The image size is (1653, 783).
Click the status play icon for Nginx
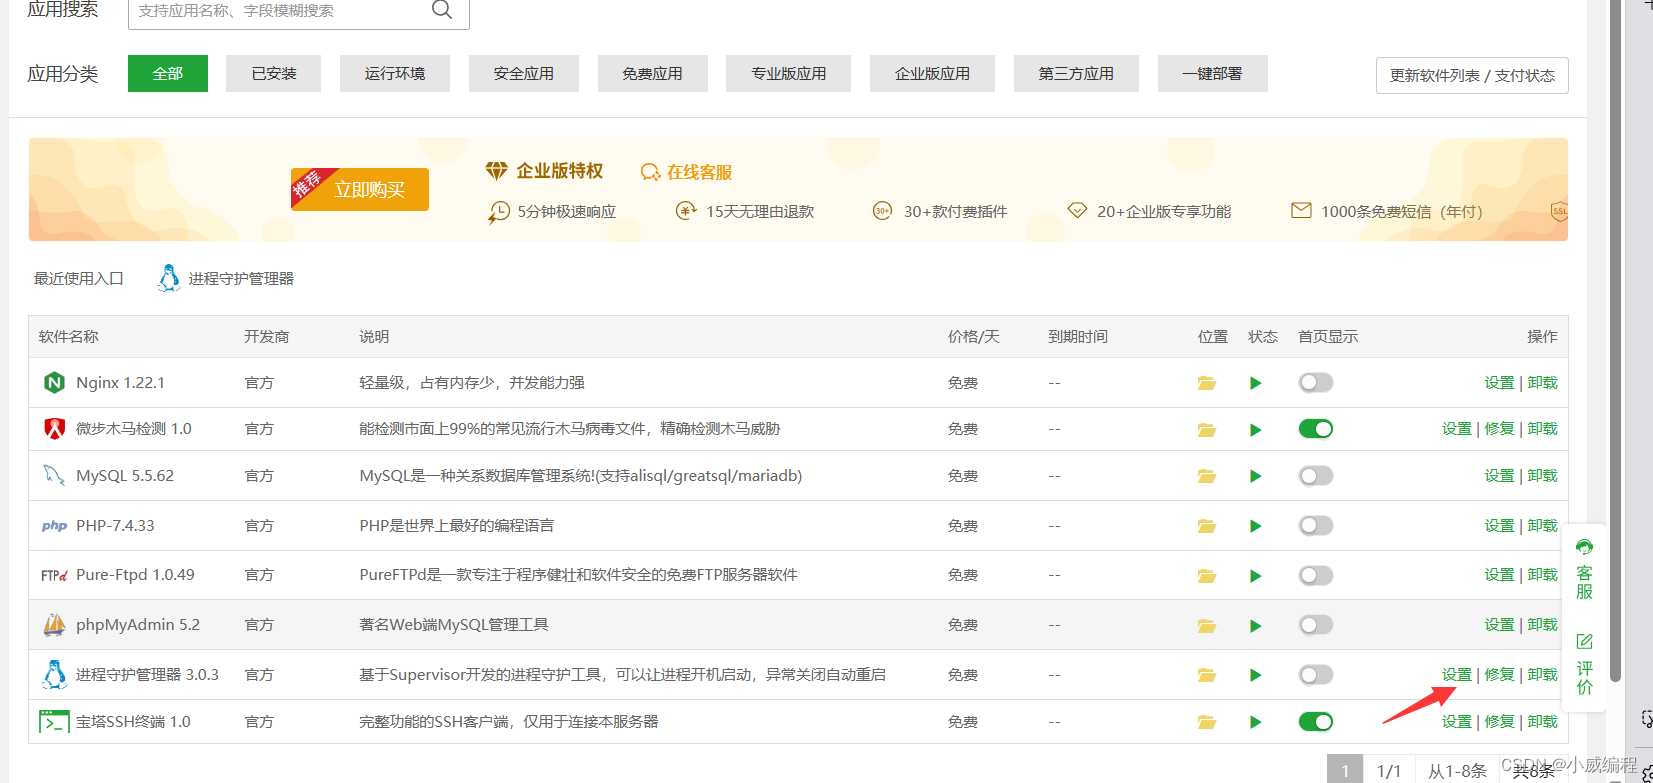(1256, 383)
